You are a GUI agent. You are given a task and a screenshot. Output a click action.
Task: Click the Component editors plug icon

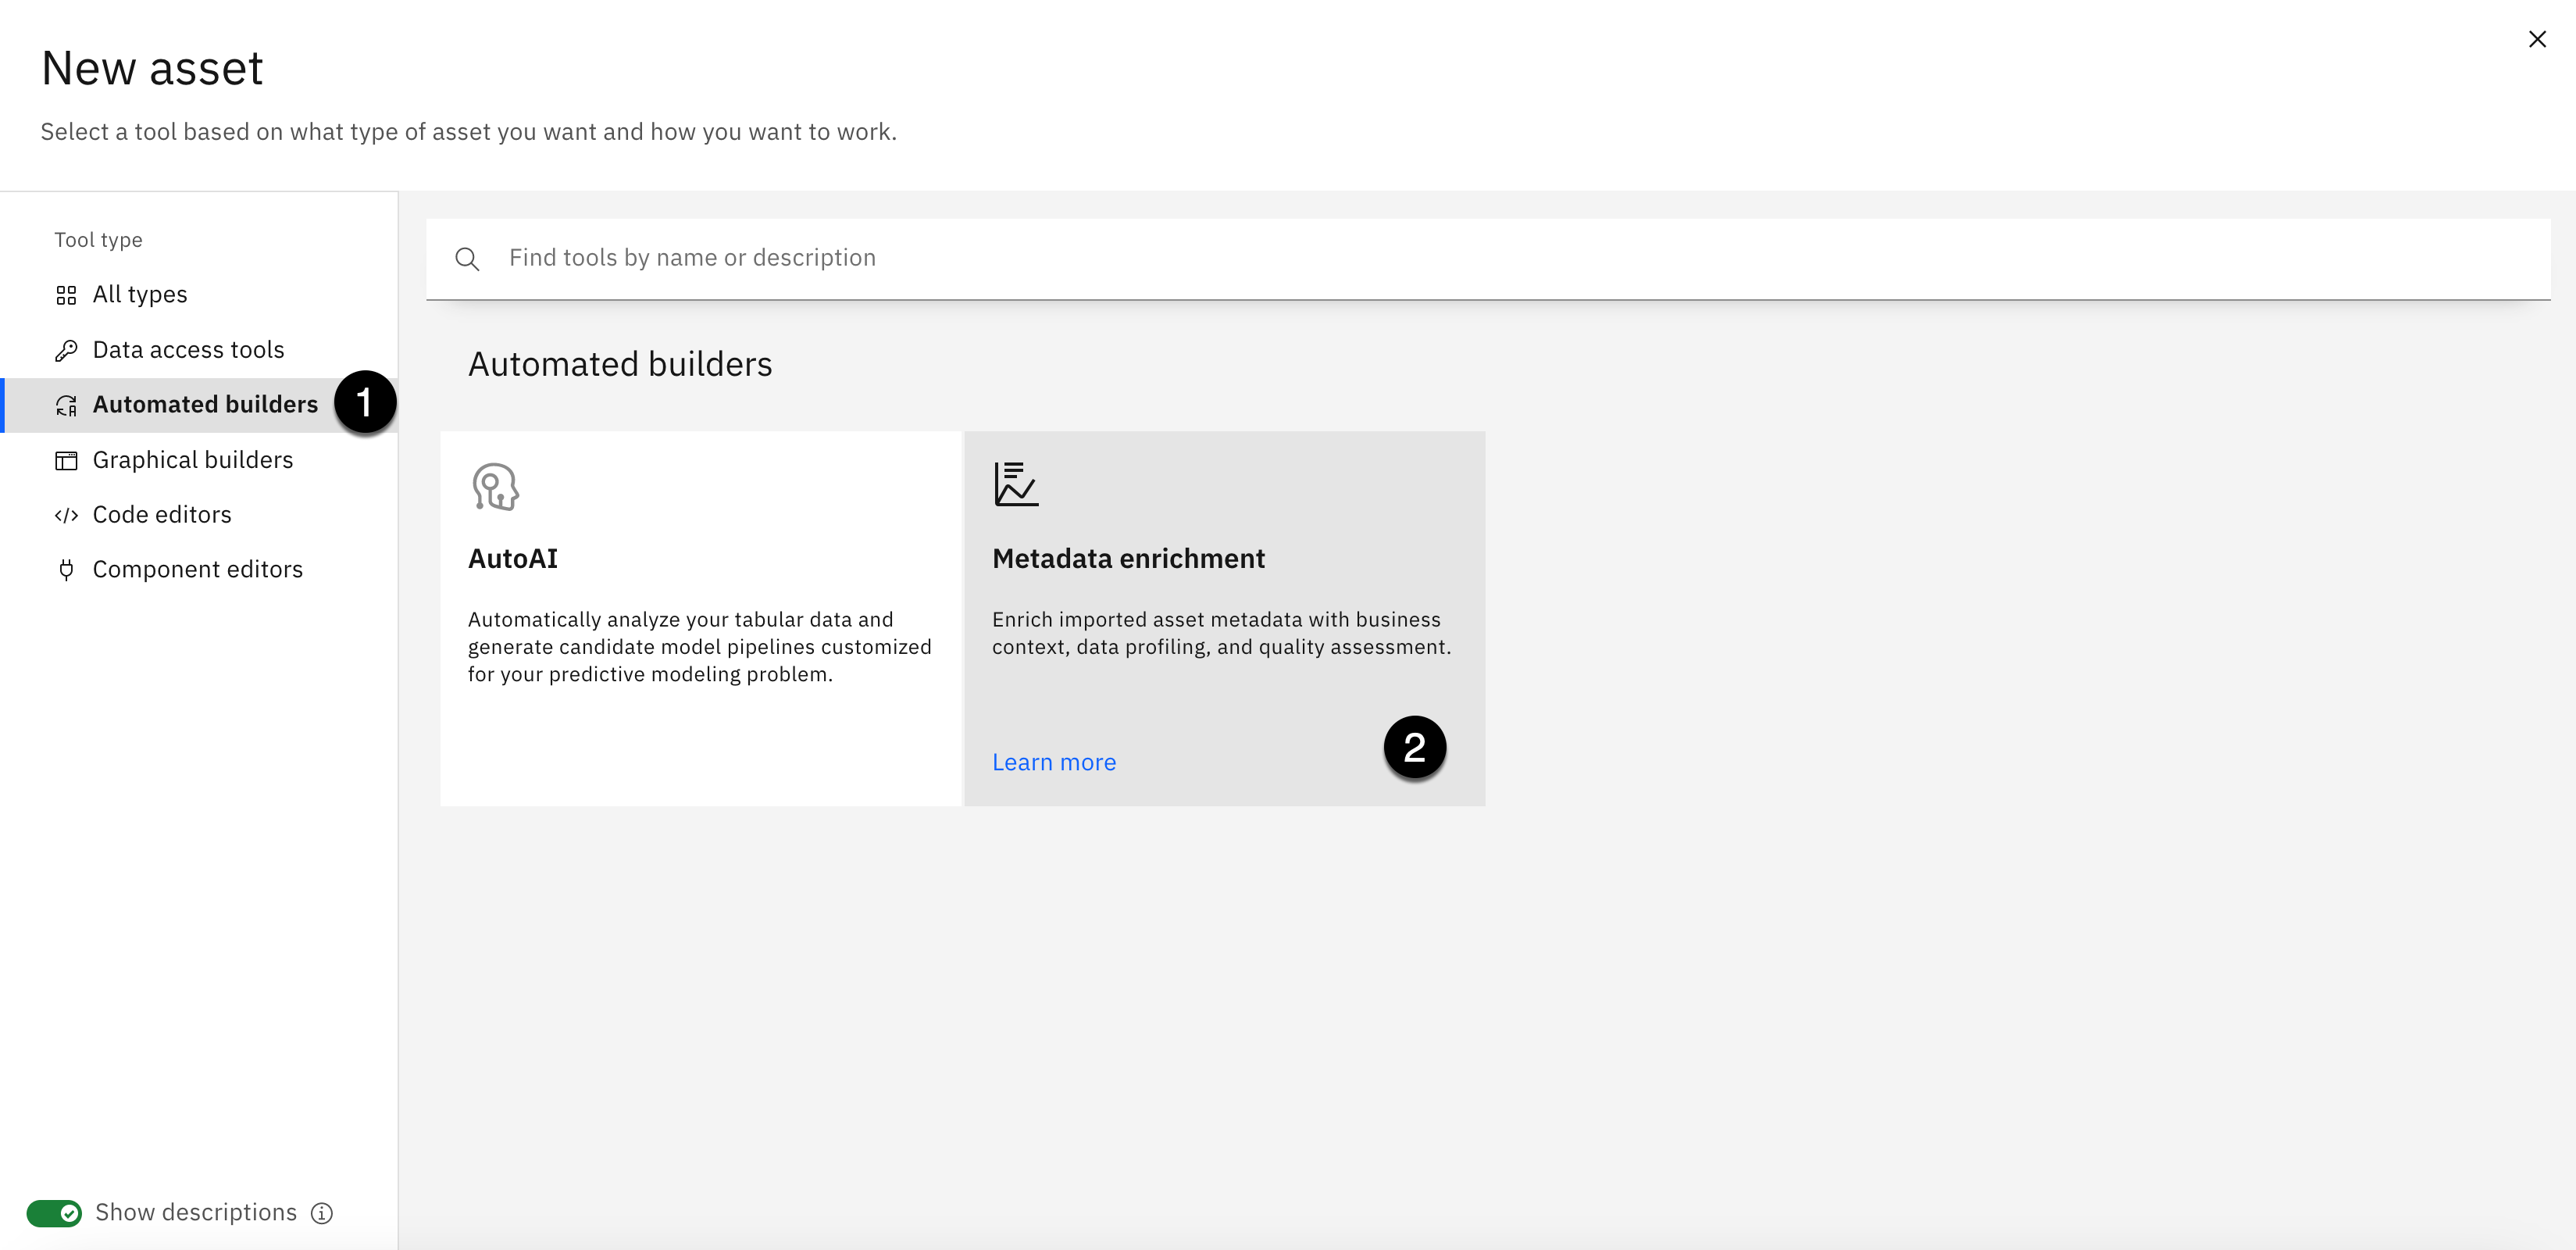pos(66,570)
